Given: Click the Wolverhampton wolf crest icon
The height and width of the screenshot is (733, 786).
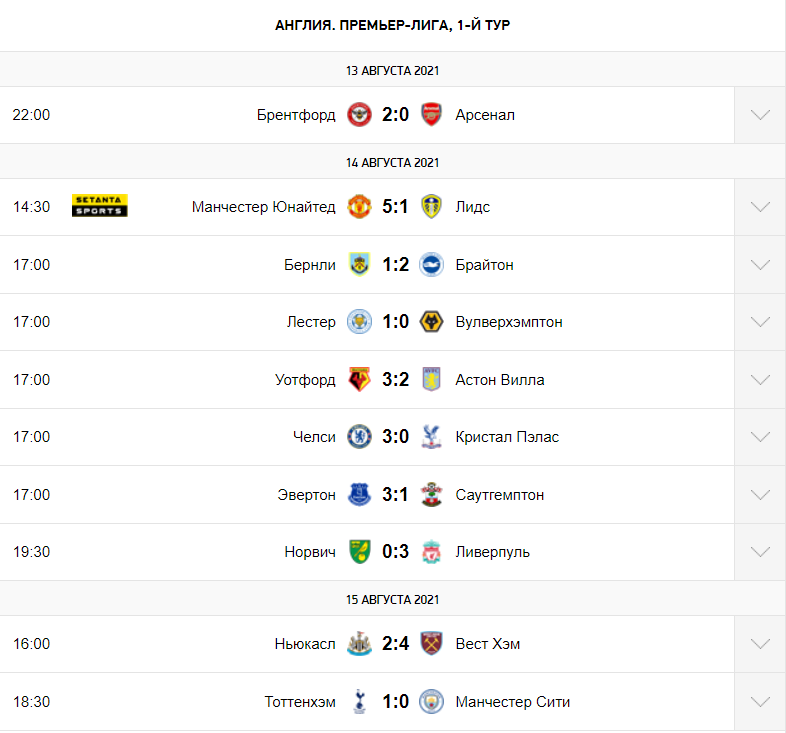Looking at the screenshot, I should pos(431,322).
